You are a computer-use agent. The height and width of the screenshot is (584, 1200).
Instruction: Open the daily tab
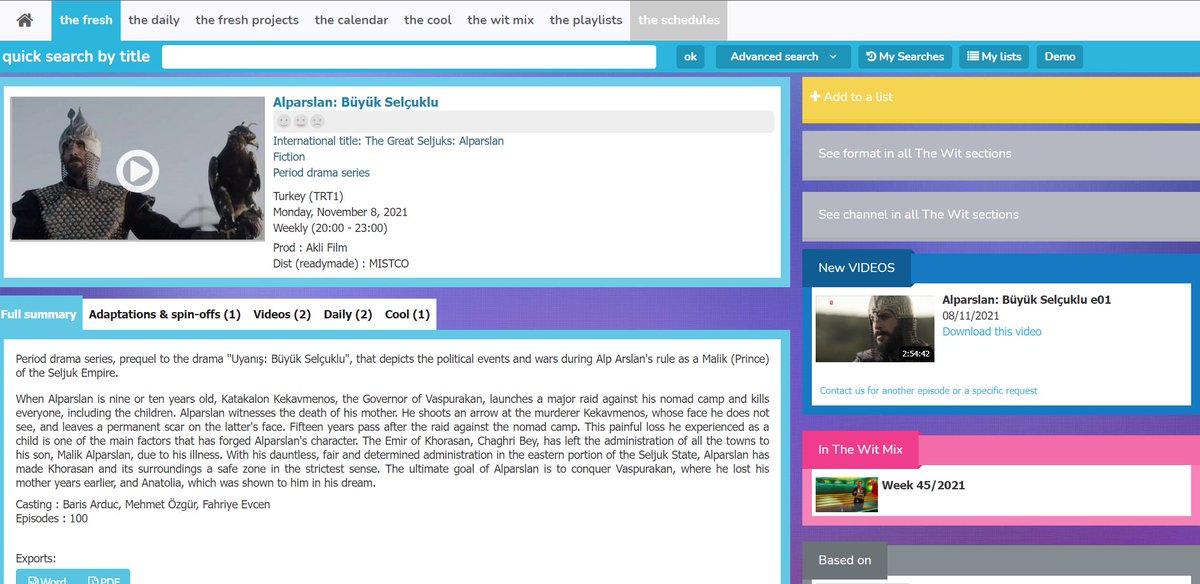click(x=154, y=20)
